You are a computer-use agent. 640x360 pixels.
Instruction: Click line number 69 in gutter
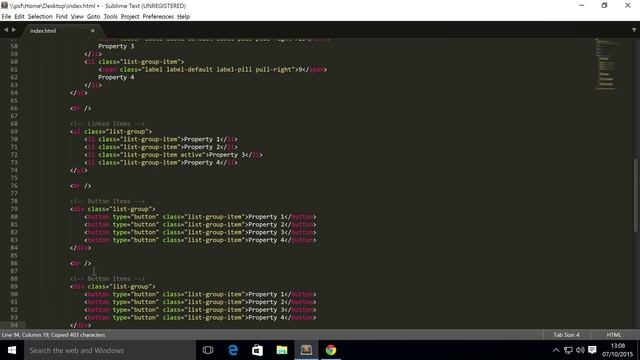click(x=14, y=131)
